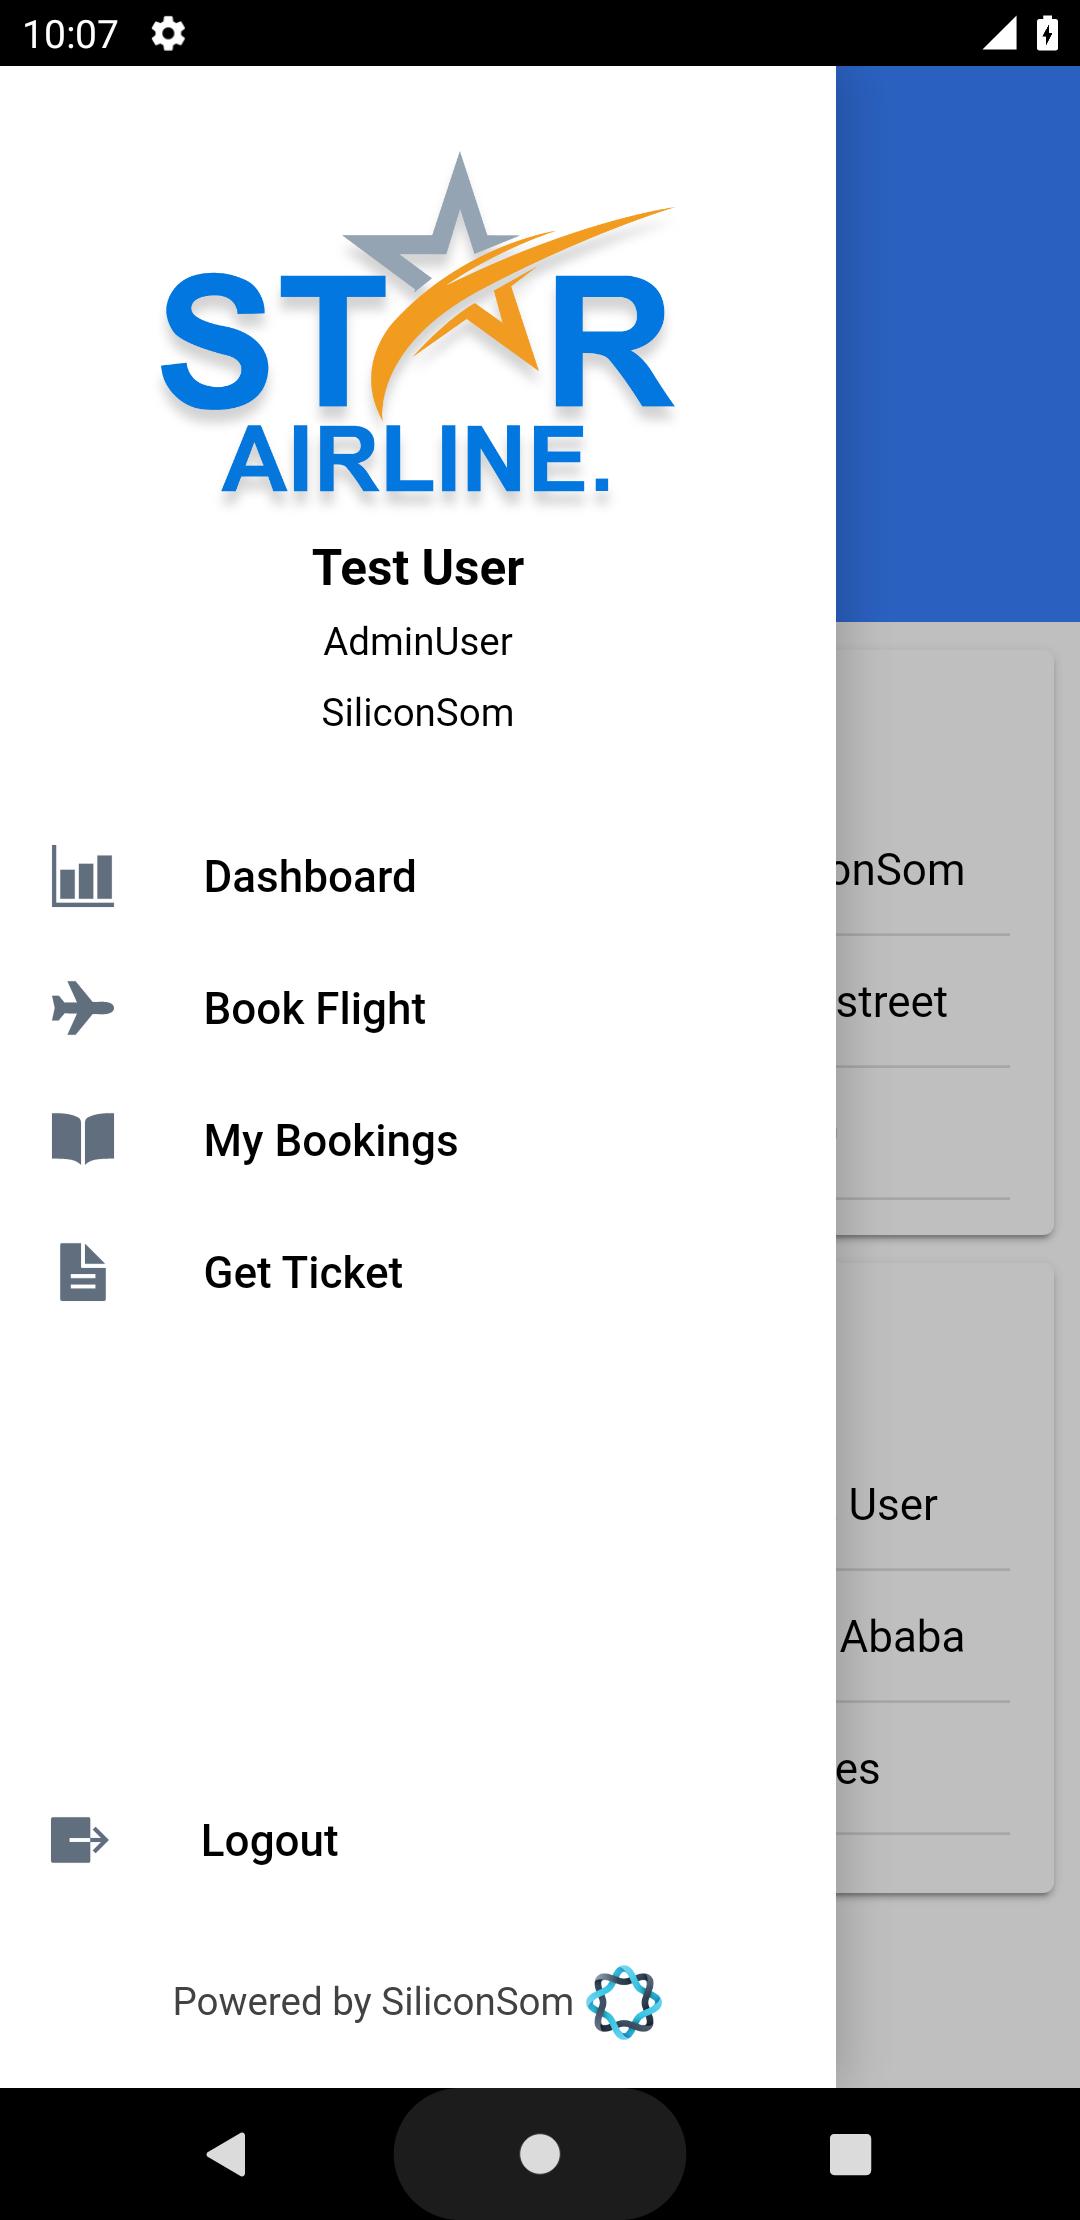Click the AdminUser role label

click(x=418, y=642)
